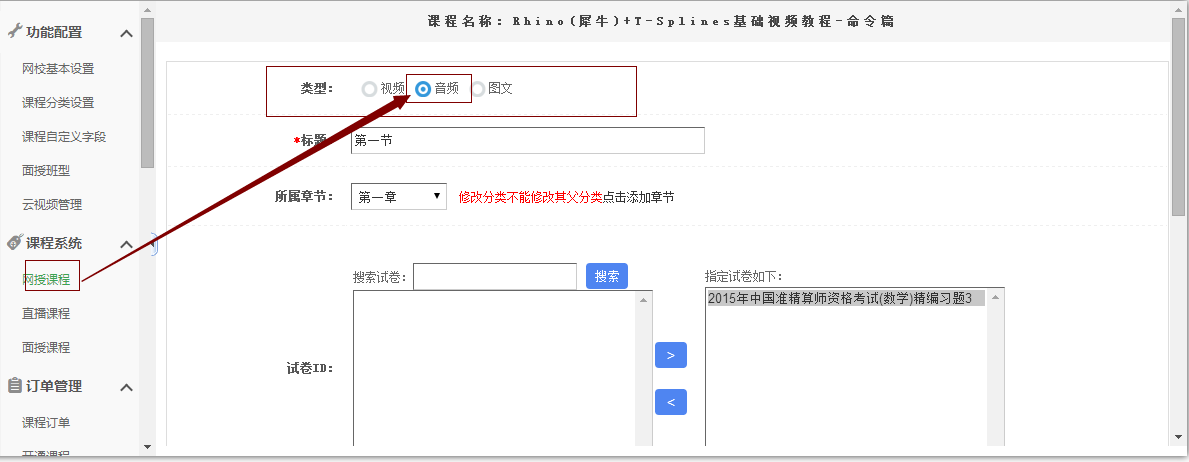Click the clipboard icon beside 订单管理
This screenshot has width=1189, height=462.
tap(15, 386)
